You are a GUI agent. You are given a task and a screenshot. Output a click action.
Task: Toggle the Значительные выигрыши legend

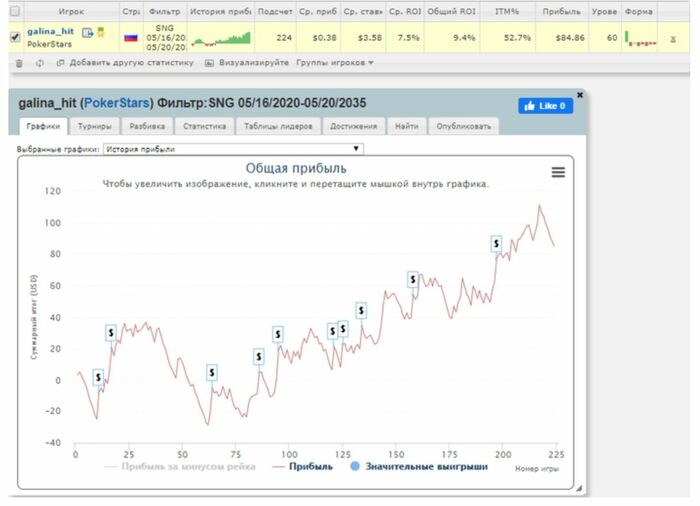(419, 467)
